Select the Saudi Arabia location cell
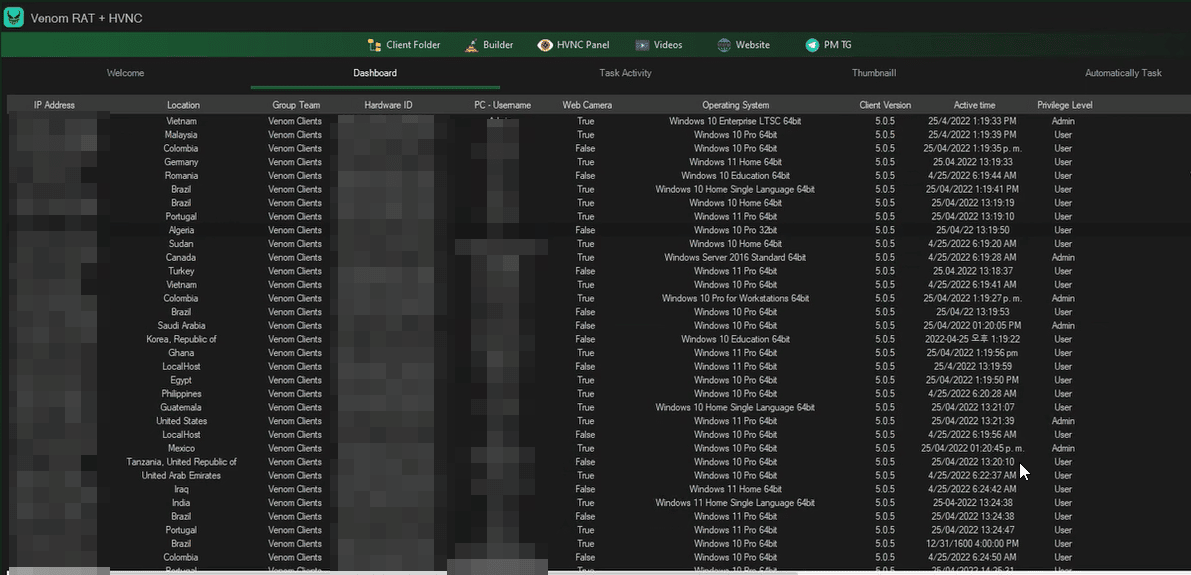 click(x=182, y=325)
